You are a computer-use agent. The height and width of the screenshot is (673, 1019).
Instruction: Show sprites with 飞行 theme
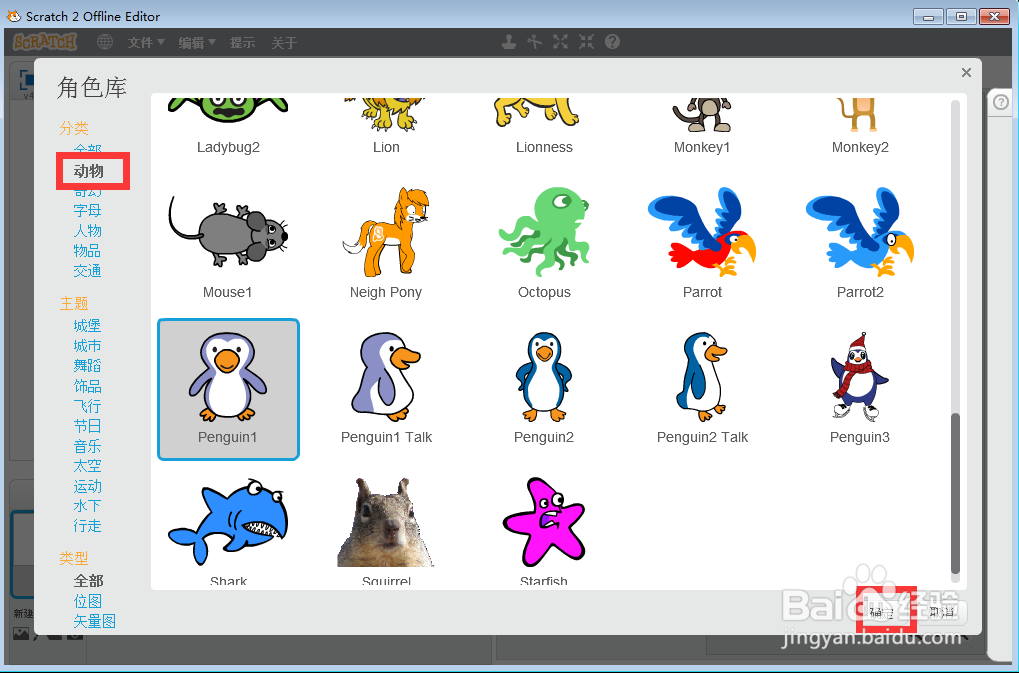[87, 406]
